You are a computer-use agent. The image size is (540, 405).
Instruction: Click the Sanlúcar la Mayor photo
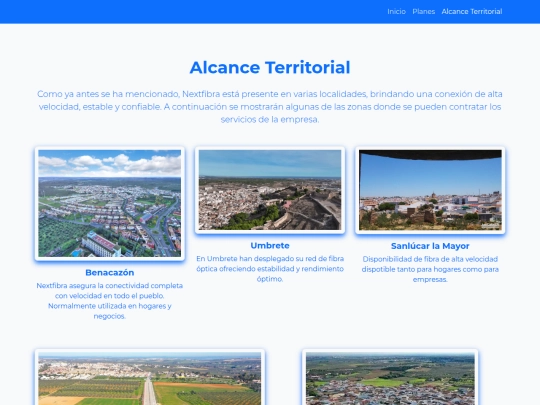[x=430, y=190]
